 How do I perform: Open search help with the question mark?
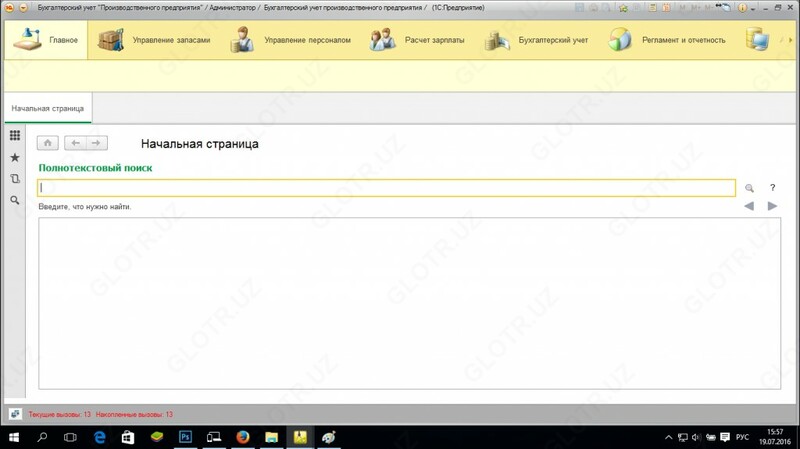pyautogui.click(x=772, y=188)
